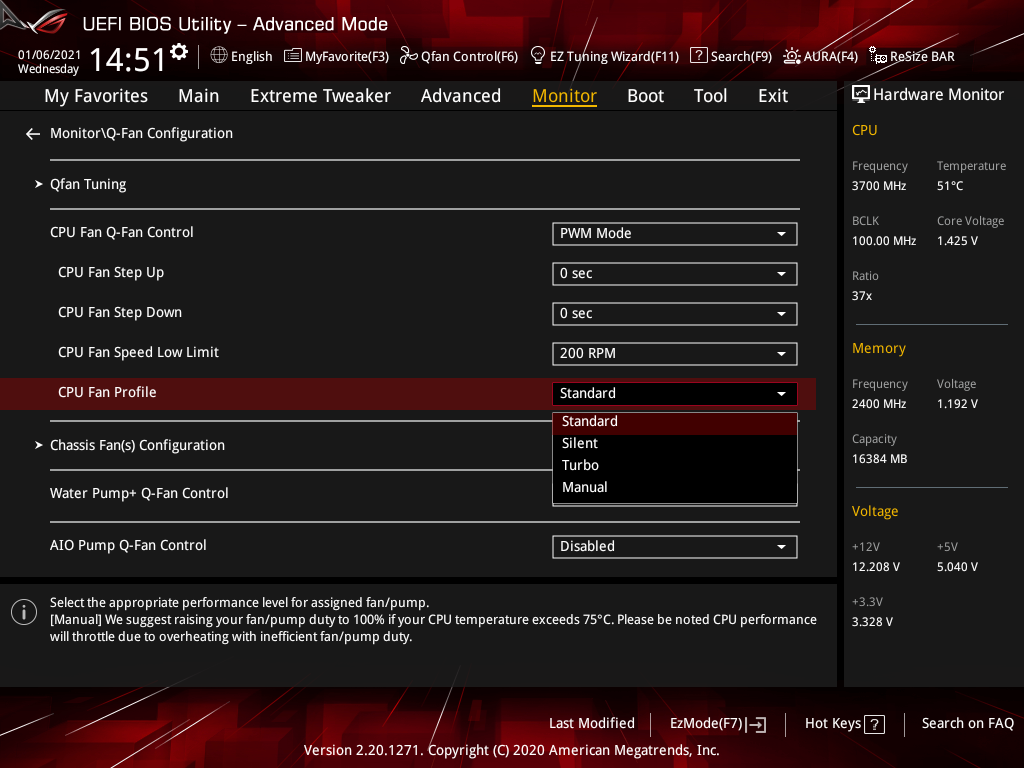The height and width of the screenshot is (768, 1024).
Task: Open the Boot tab
Action: 645,96
